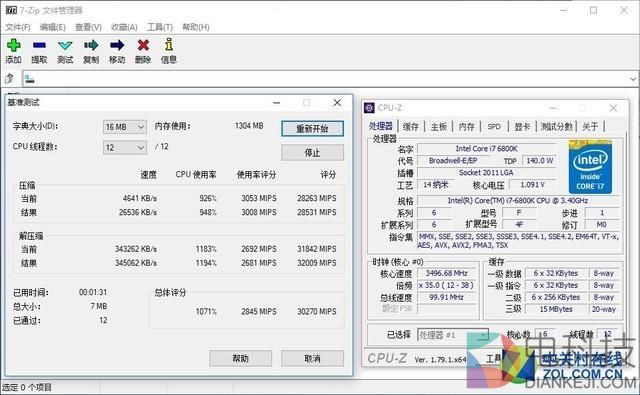Click the 7-Zip title bar app icon
The height and width of the screenshot is (395, 640).
[11, 10]
